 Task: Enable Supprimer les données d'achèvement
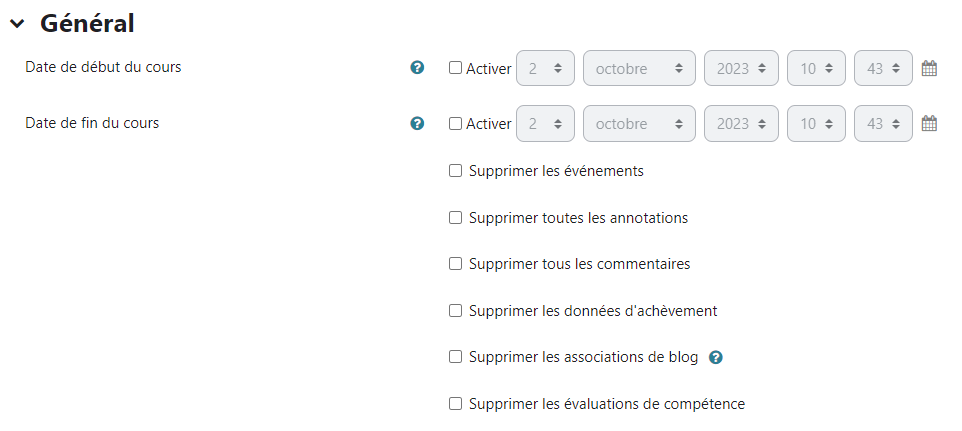456,311
